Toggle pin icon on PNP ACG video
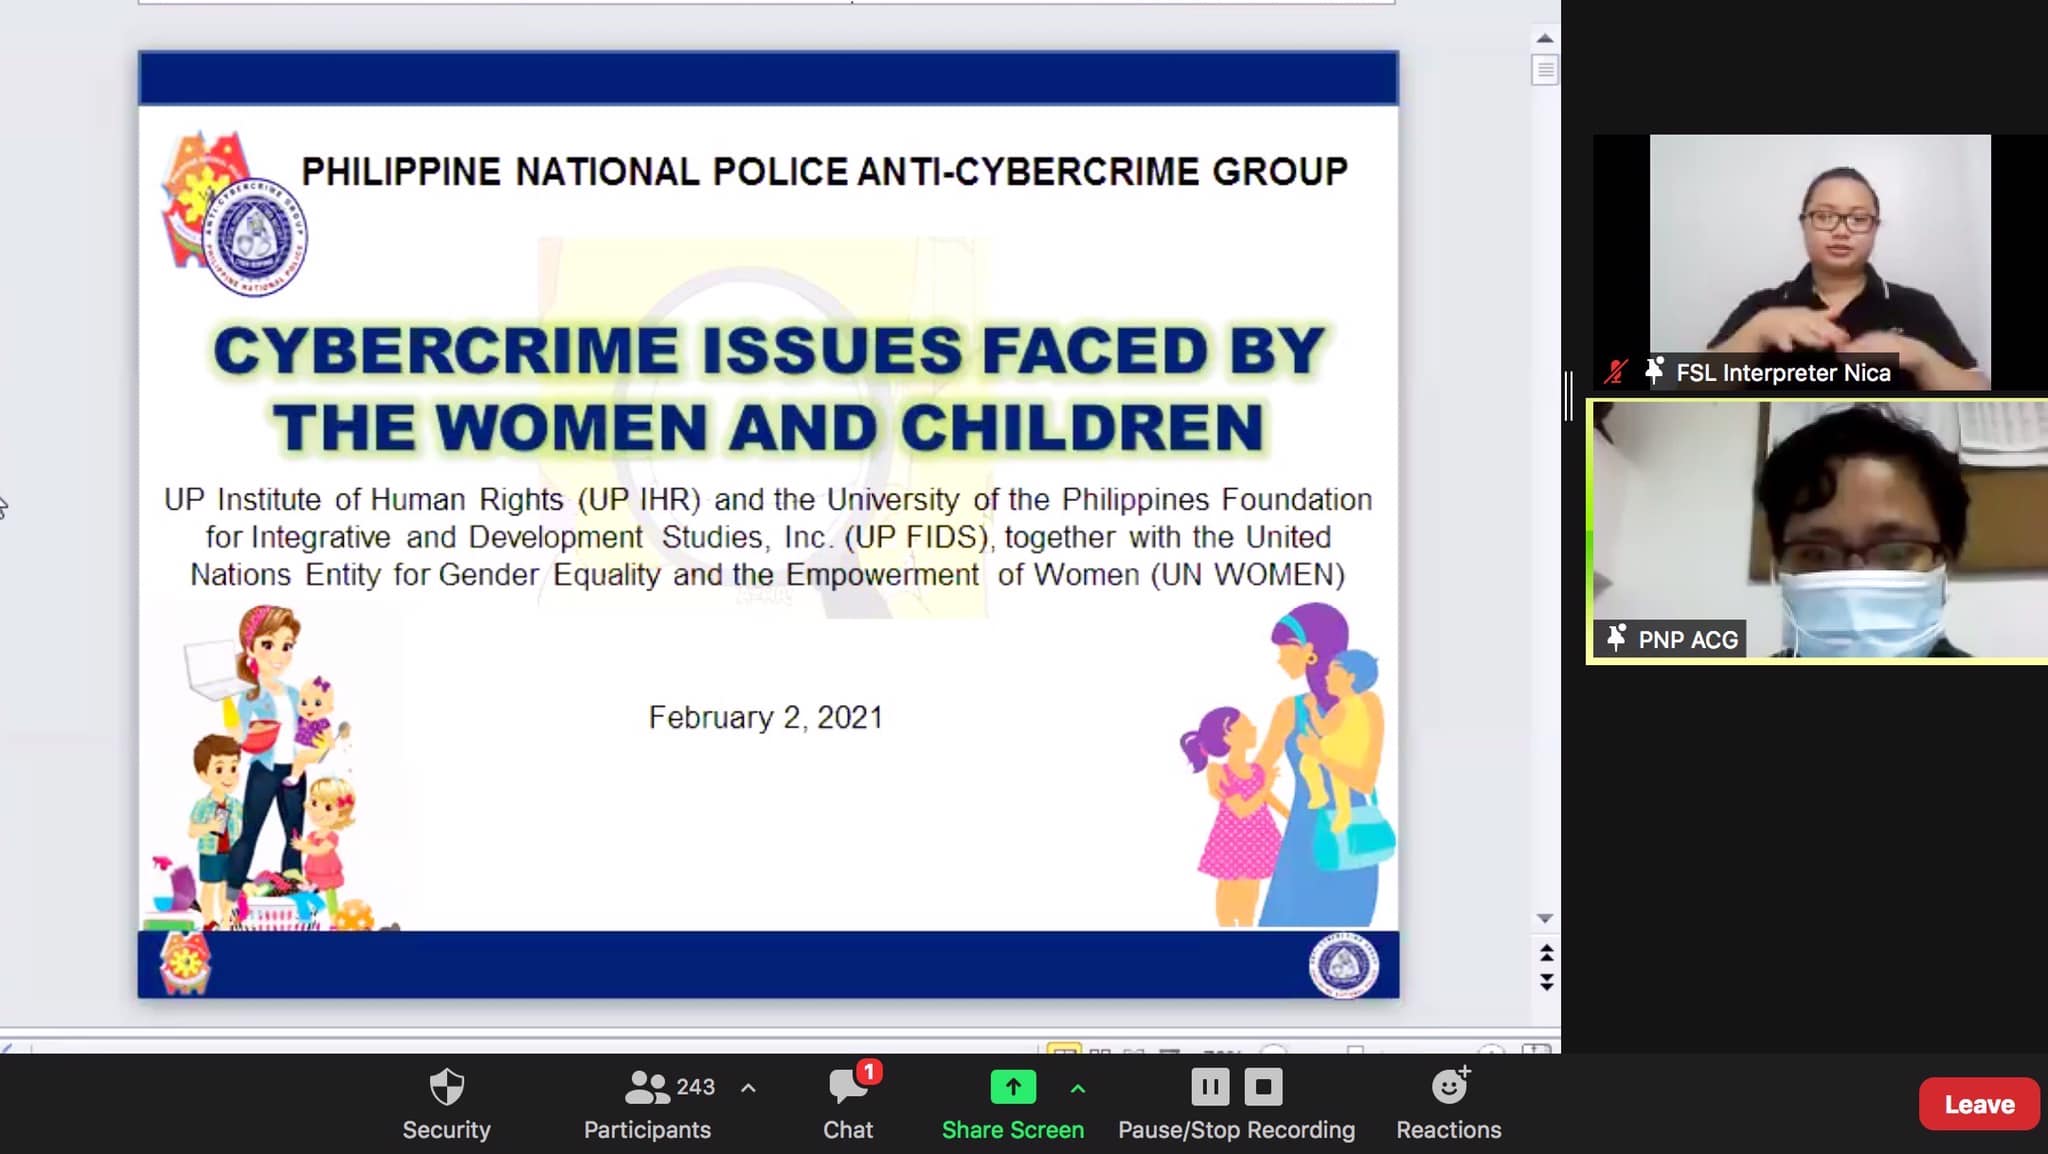The image size is (2048, 1154). (x=1616, y=638)
